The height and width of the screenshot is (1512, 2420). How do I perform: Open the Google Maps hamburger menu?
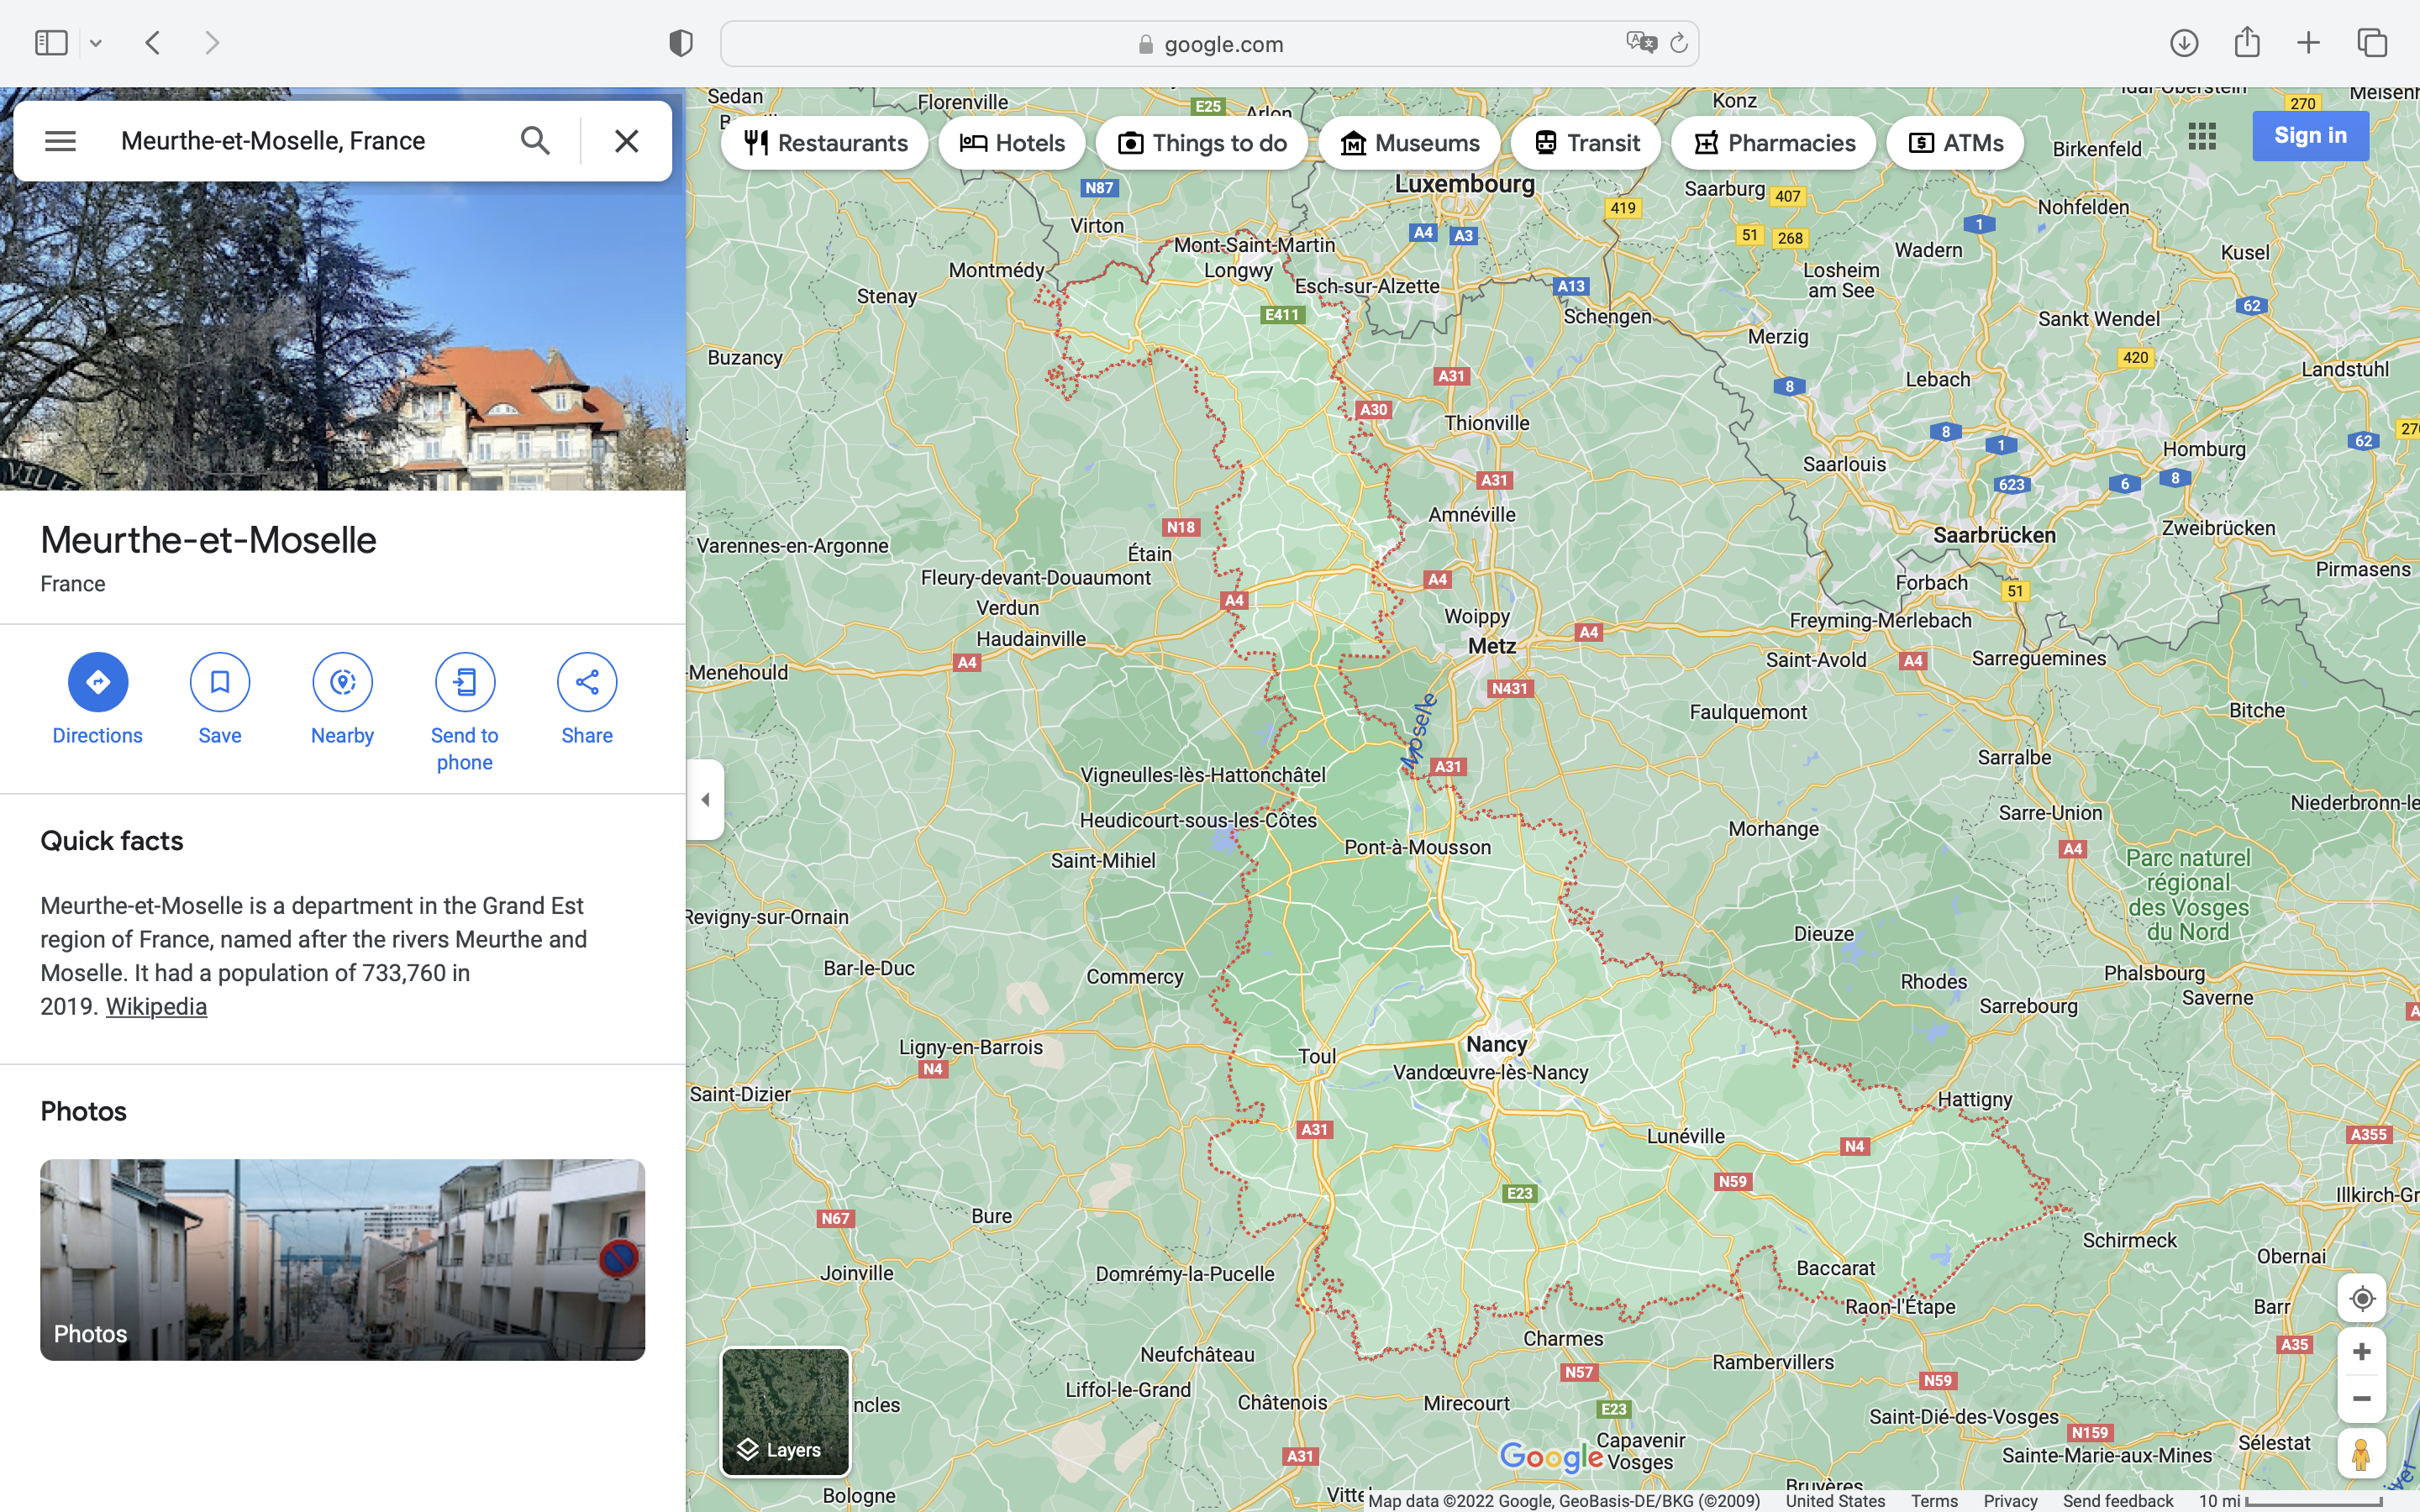pyautogui.click(x=60, y=141)
